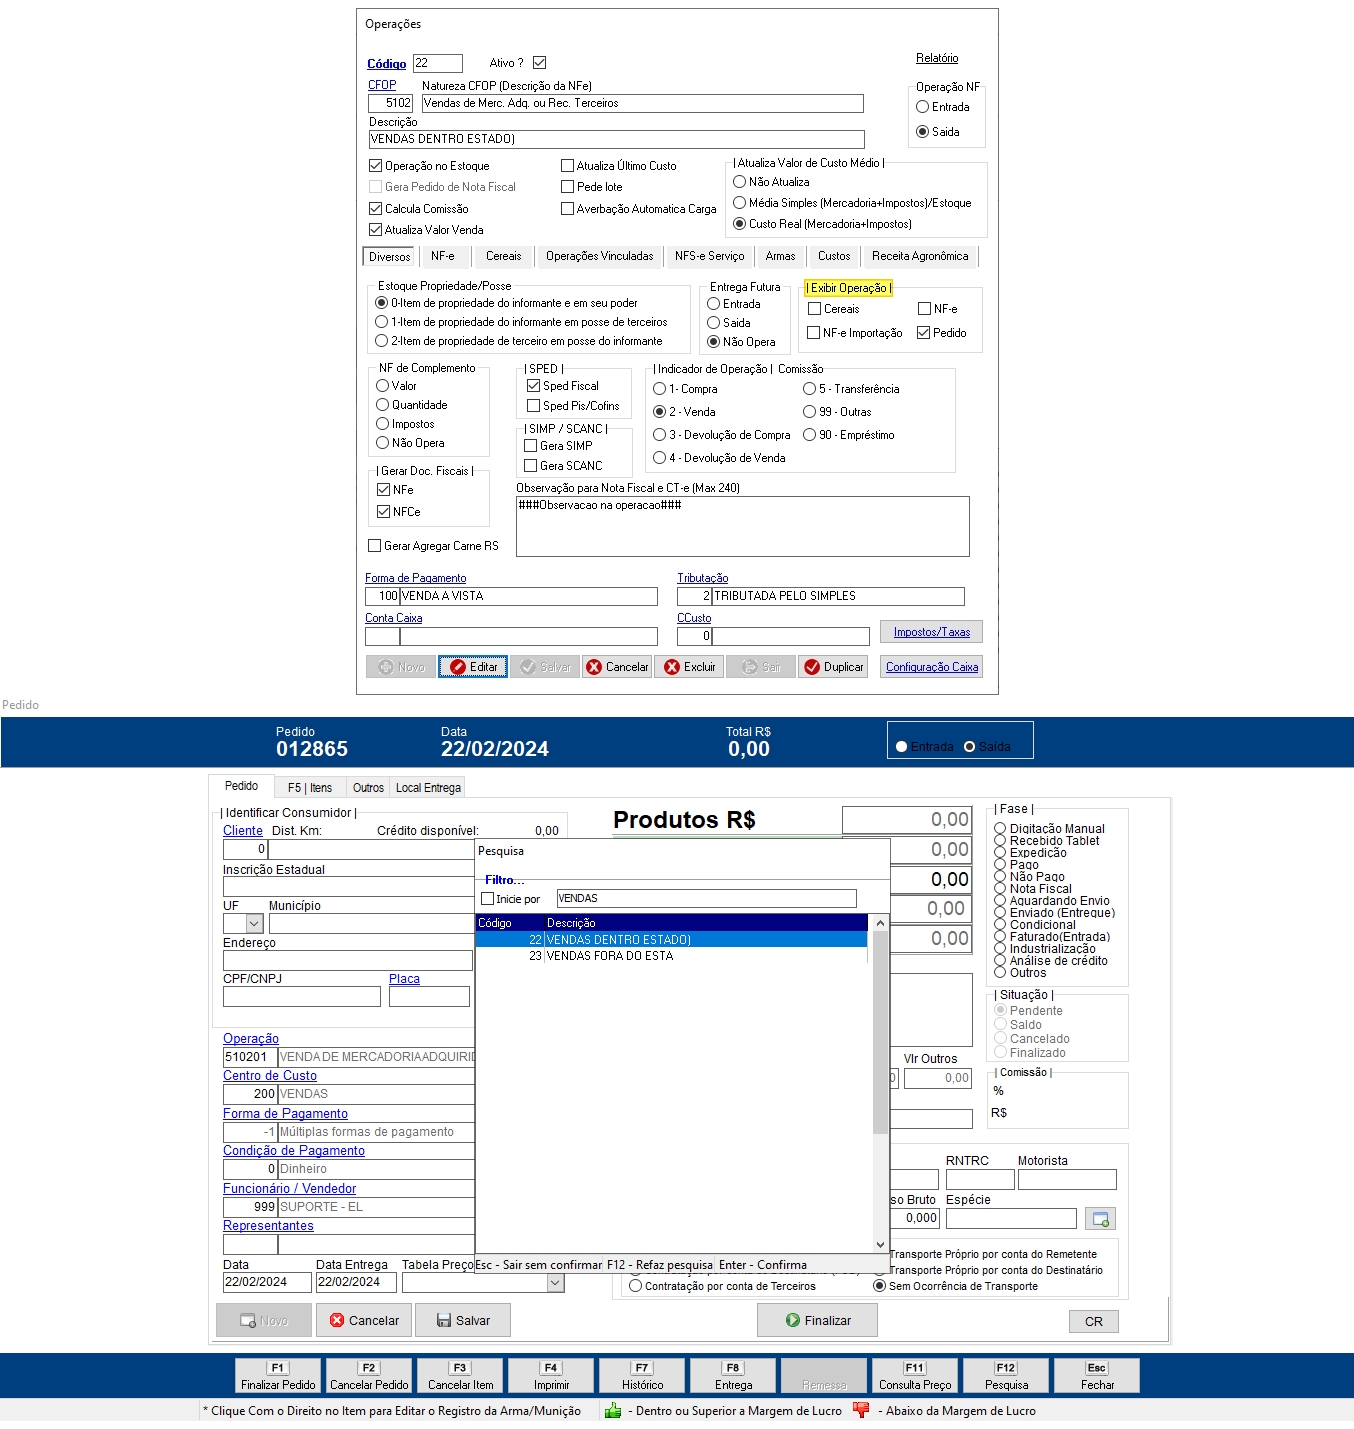
Task: Switch to F5 | Itens tab
Action: coord(310,788)
